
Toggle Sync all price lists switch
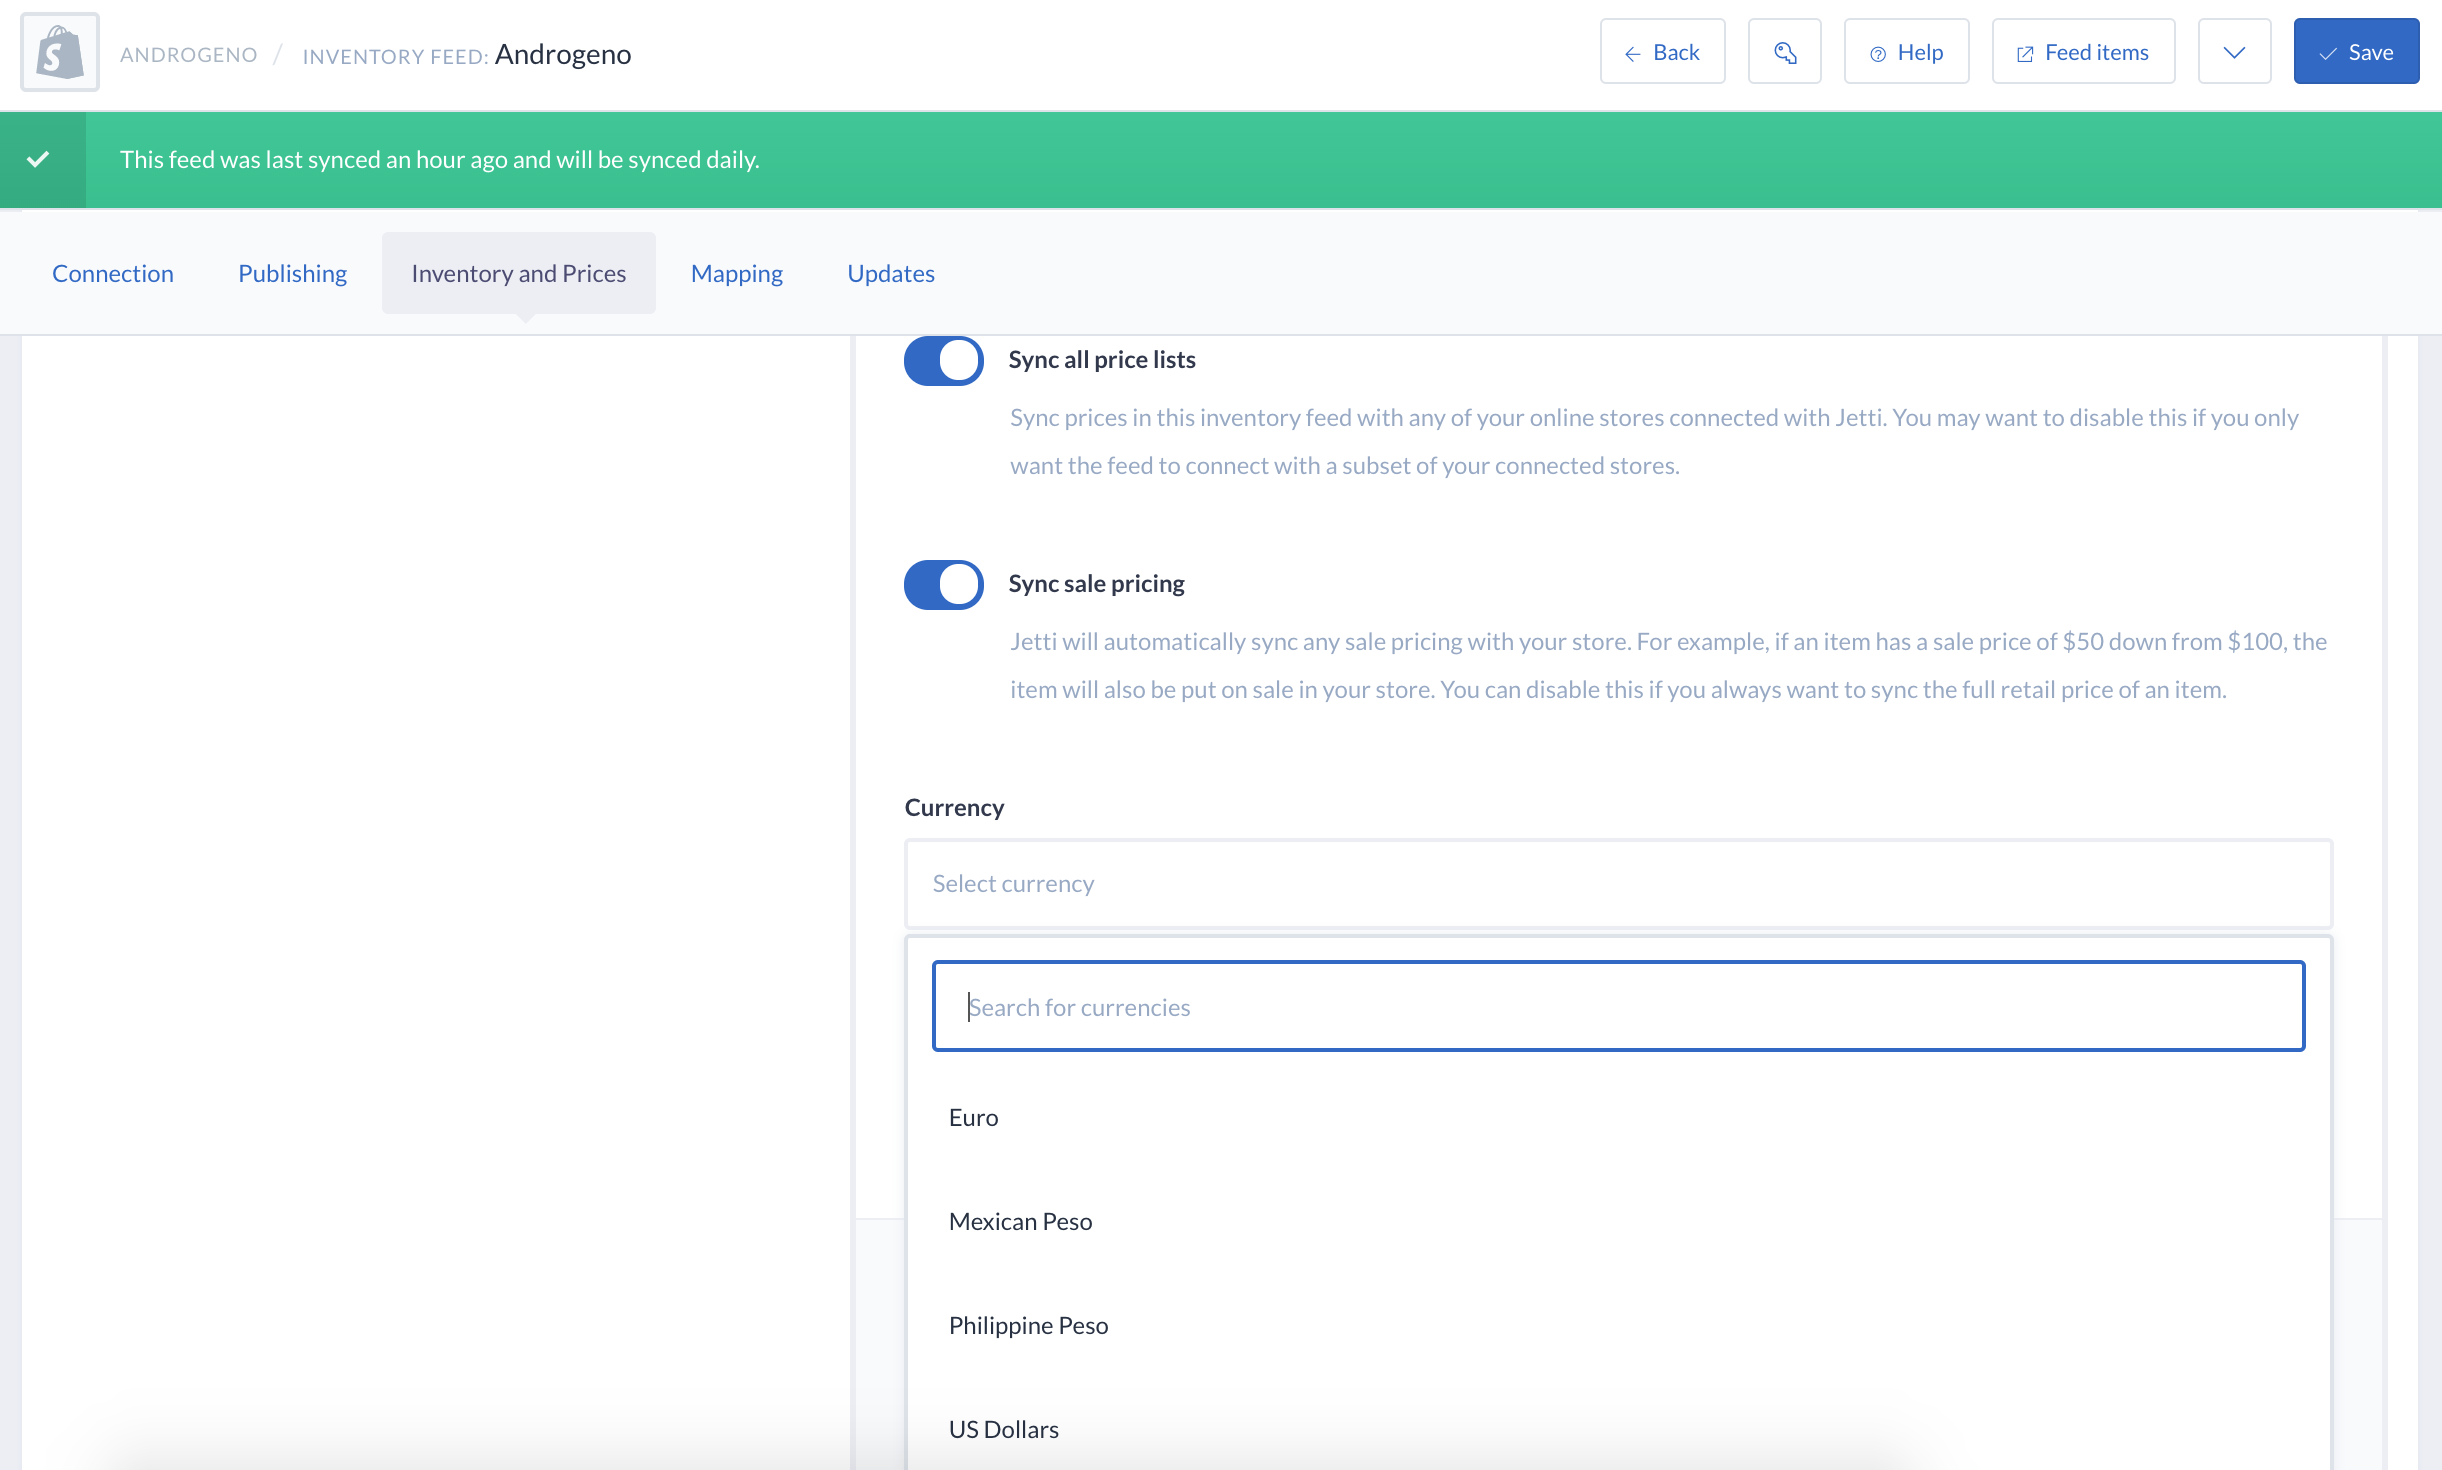pyautogui.click(x=943, y=360)
